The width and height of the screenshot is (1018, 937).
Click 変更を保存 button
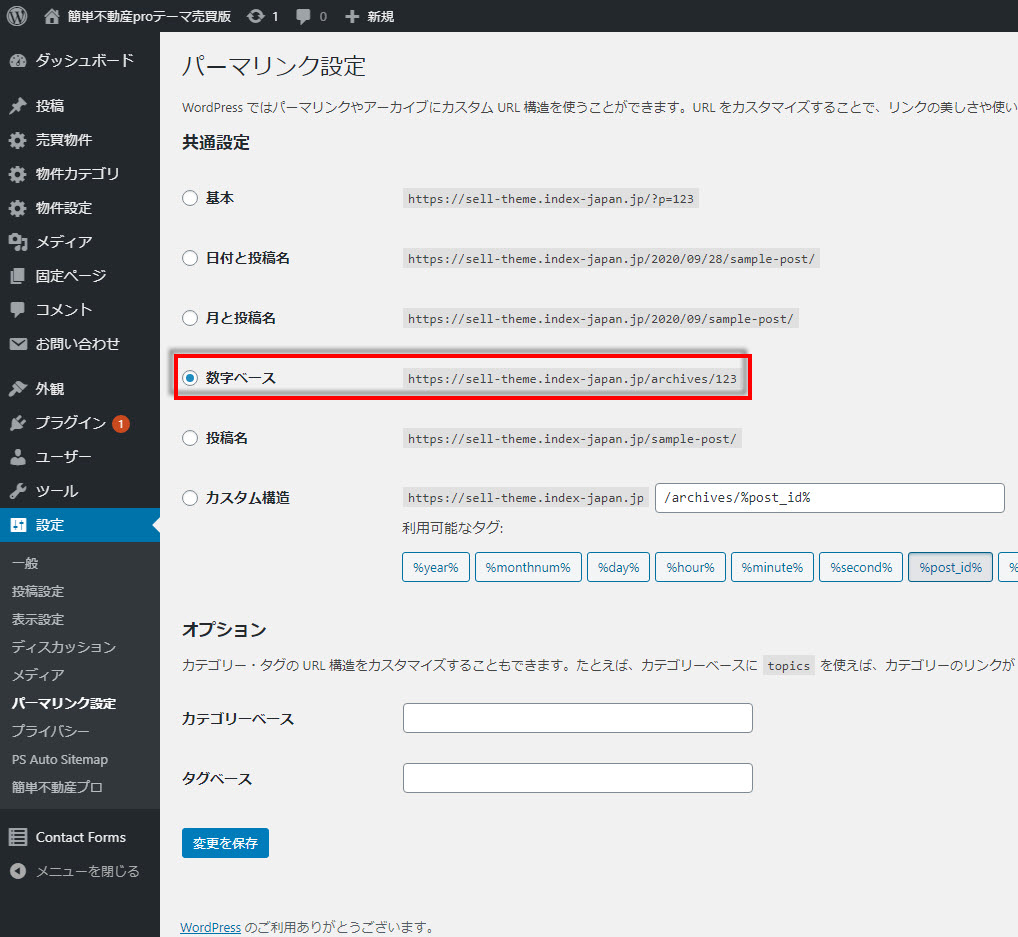(225, 843)
